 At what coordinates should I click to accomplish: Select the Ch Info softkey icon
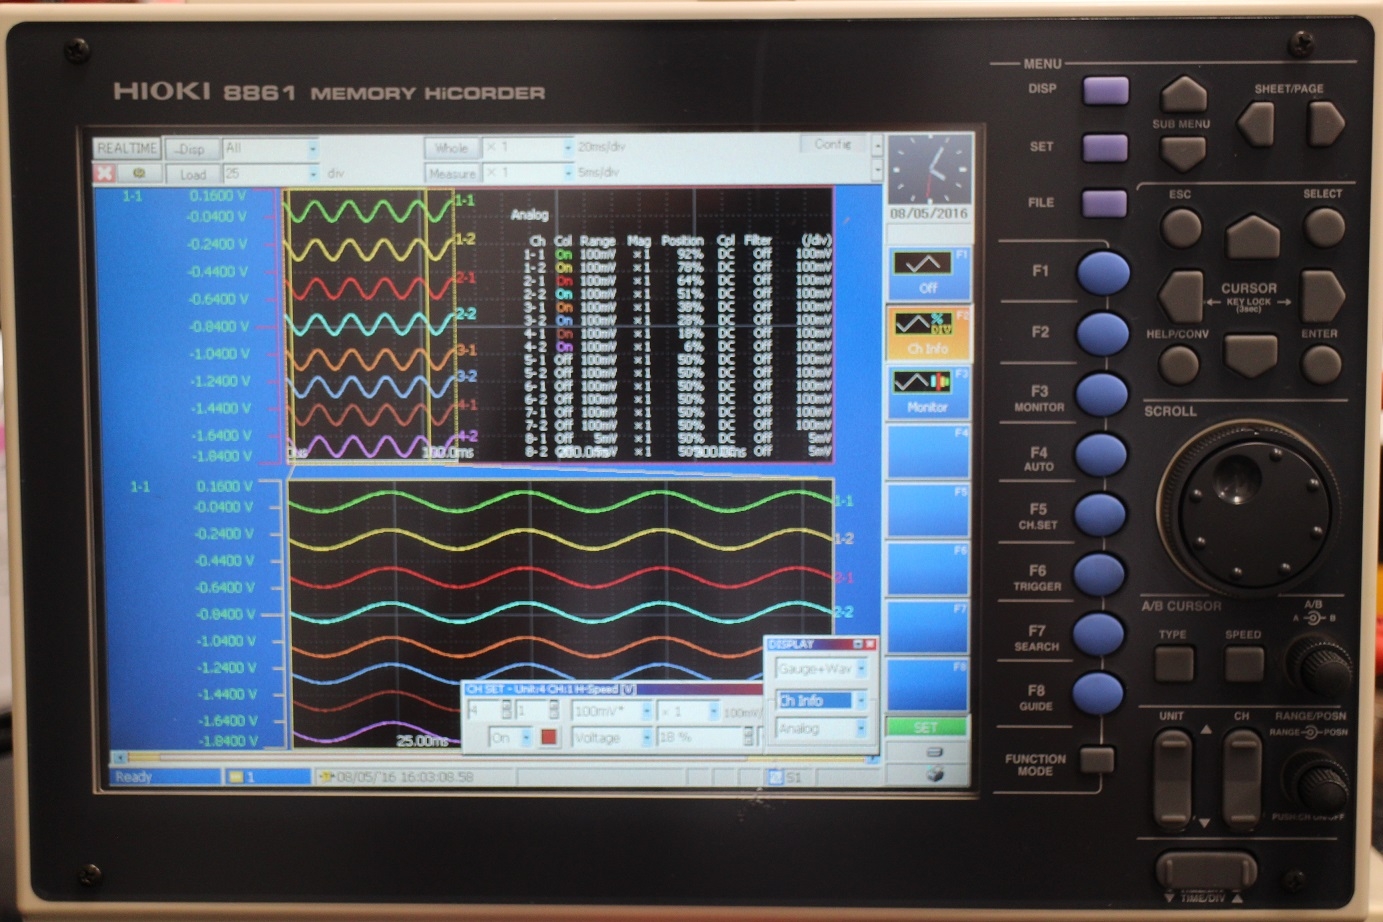coord(928,332)
